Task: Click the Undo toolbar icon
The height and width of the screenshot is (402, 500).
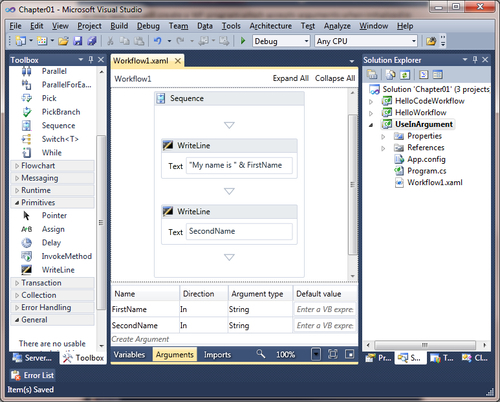Action: (x=157, y=41)
